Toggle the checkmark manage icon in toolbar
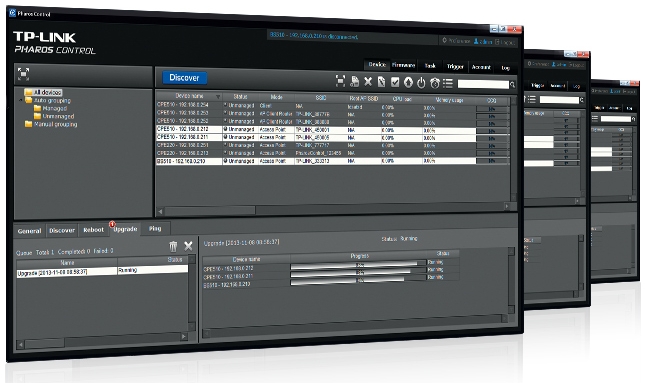 click(x=395, y=82)
